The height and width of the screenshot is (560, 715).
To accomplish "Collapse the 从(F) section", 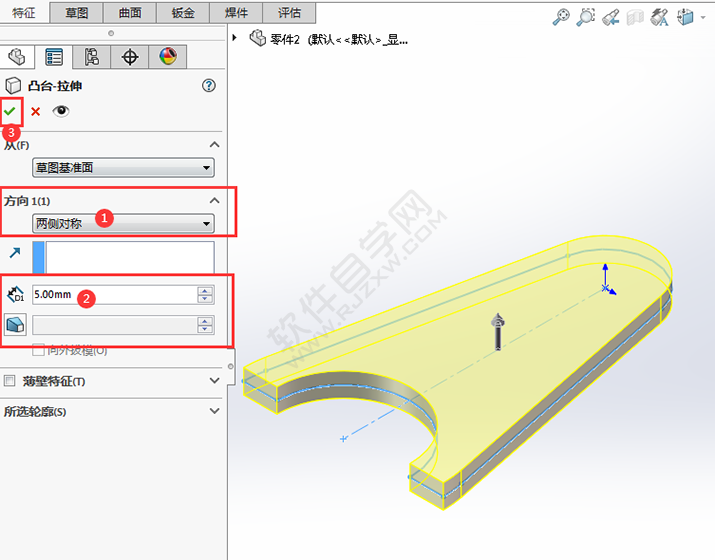I will (214, 145).
